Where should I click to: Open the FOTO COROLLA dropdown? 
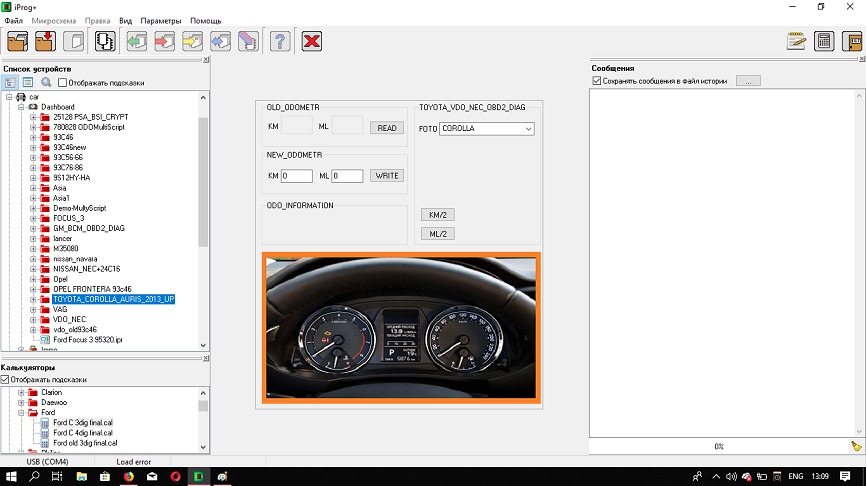pyautogui.click(x=528, y=129)
